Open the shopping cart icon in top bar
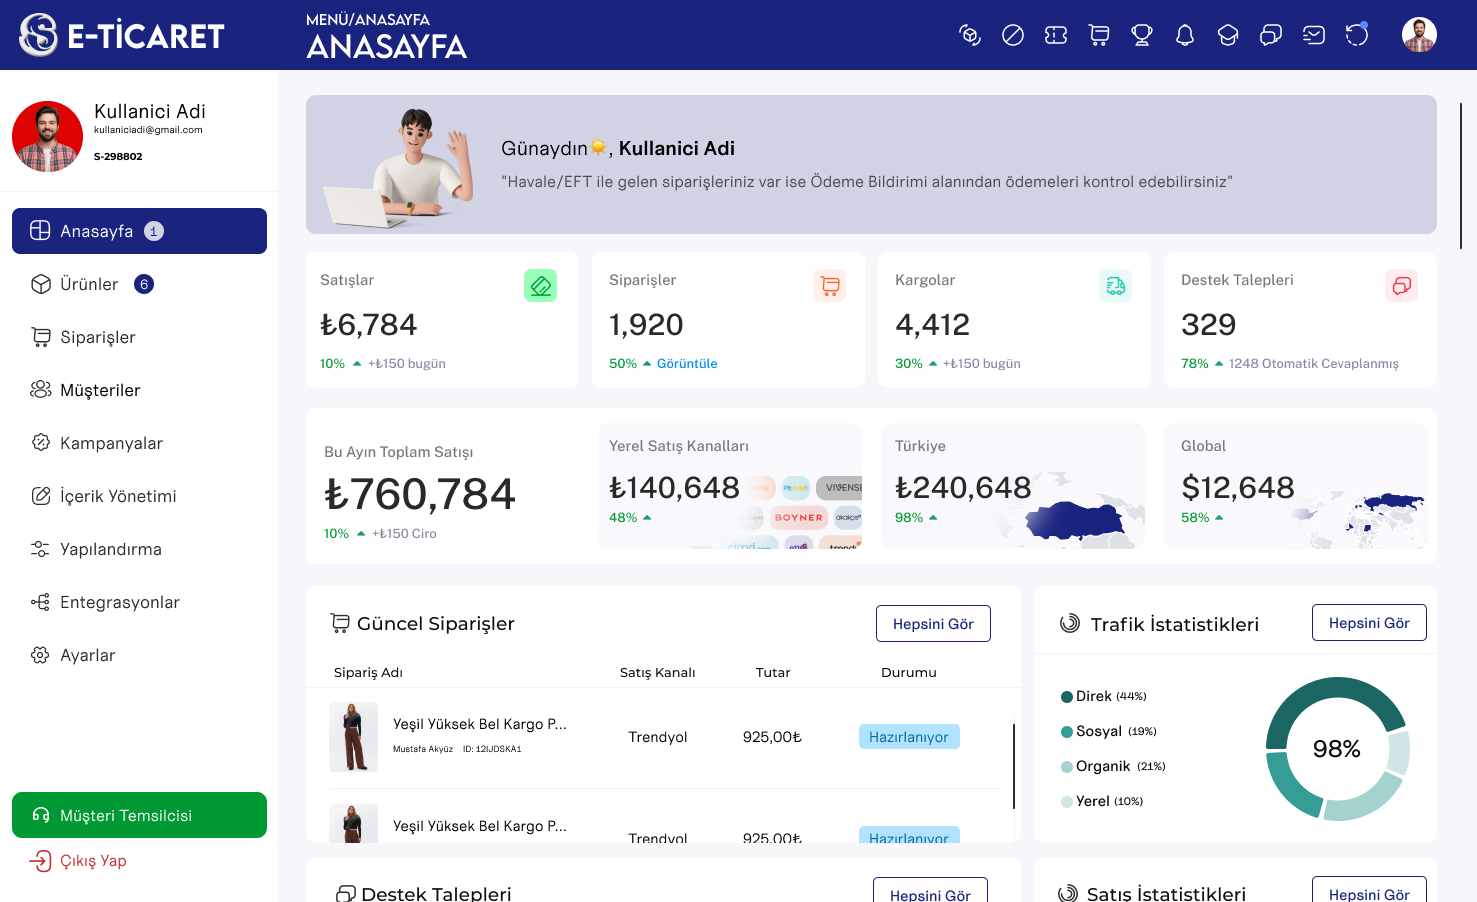This screenshot has height=902, width=1477. pyautogui.click(x=1099, y=36)
